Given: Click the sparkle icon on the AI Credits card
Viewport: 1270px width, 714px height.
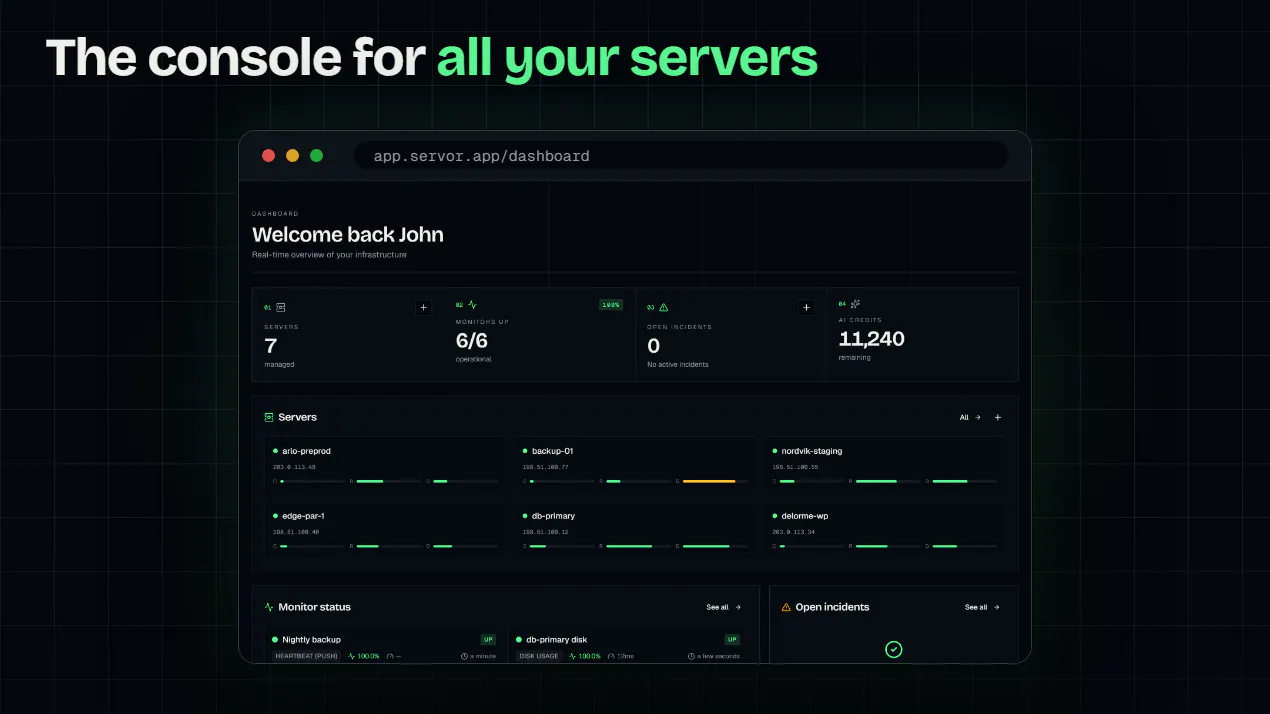Looking at the screenshot, I should click(855, 304).
